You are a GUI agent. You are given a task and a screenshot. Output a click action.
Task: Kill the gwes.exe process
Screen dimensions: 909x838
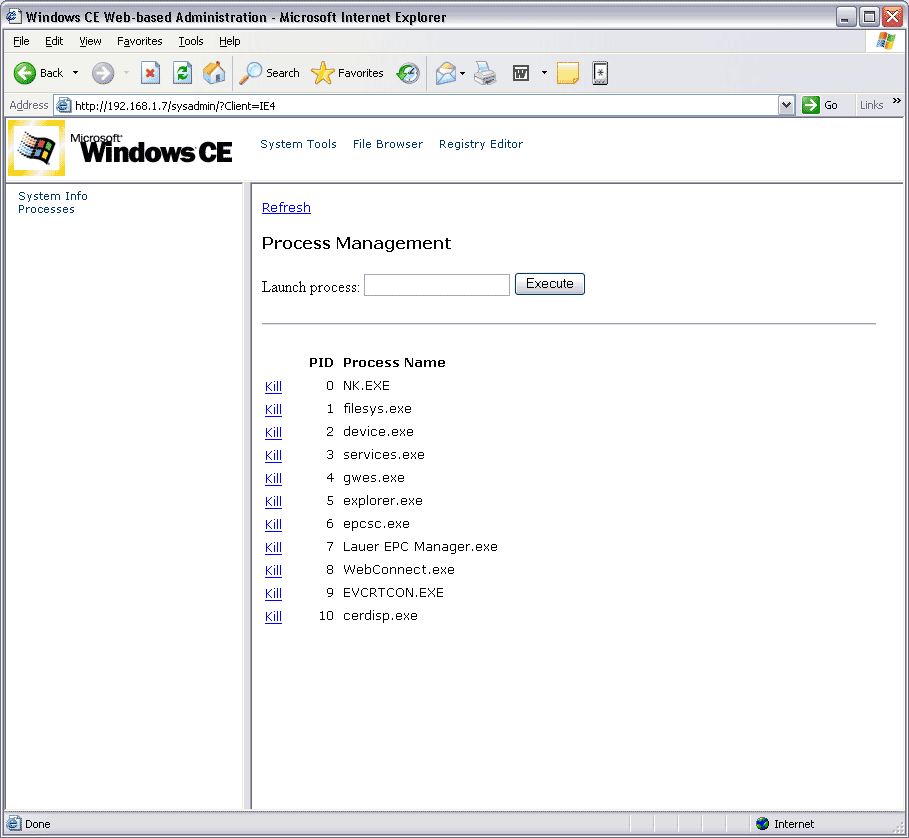coord(273,479)
